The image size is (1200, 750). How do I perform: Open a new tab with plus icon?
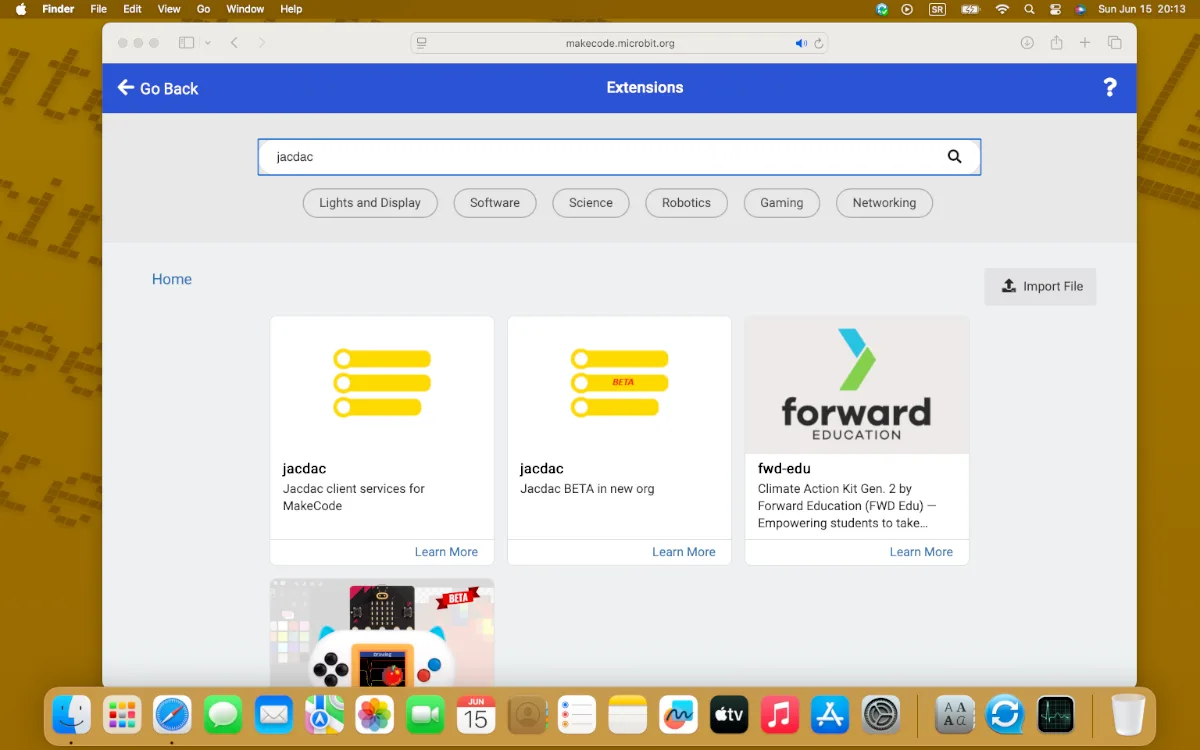pos(1085,43)
